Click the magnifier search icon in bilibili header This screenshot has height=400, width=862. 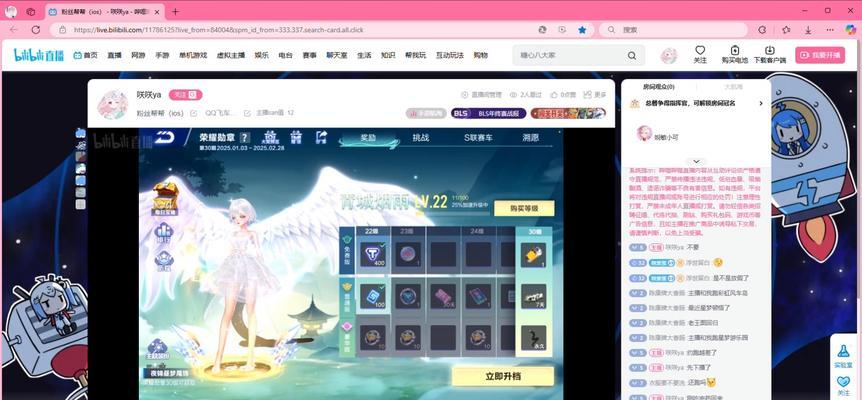[632, 55]
